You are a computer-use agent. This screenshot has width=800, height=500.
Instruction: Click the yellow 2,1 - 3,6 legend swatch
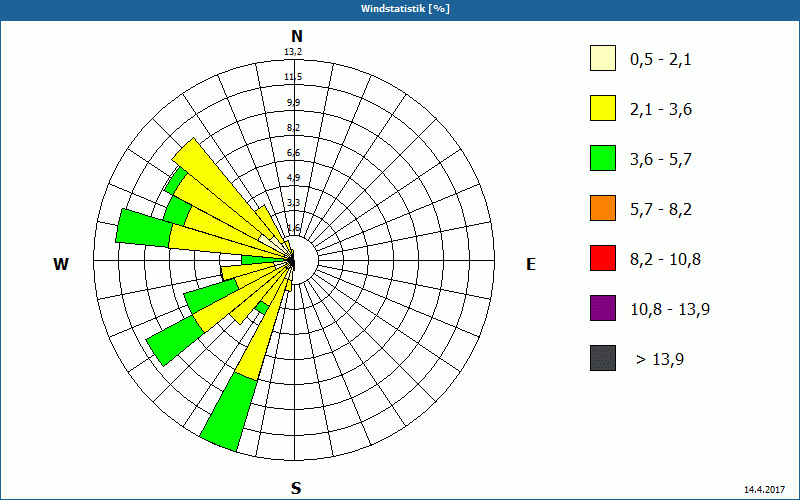603,108
